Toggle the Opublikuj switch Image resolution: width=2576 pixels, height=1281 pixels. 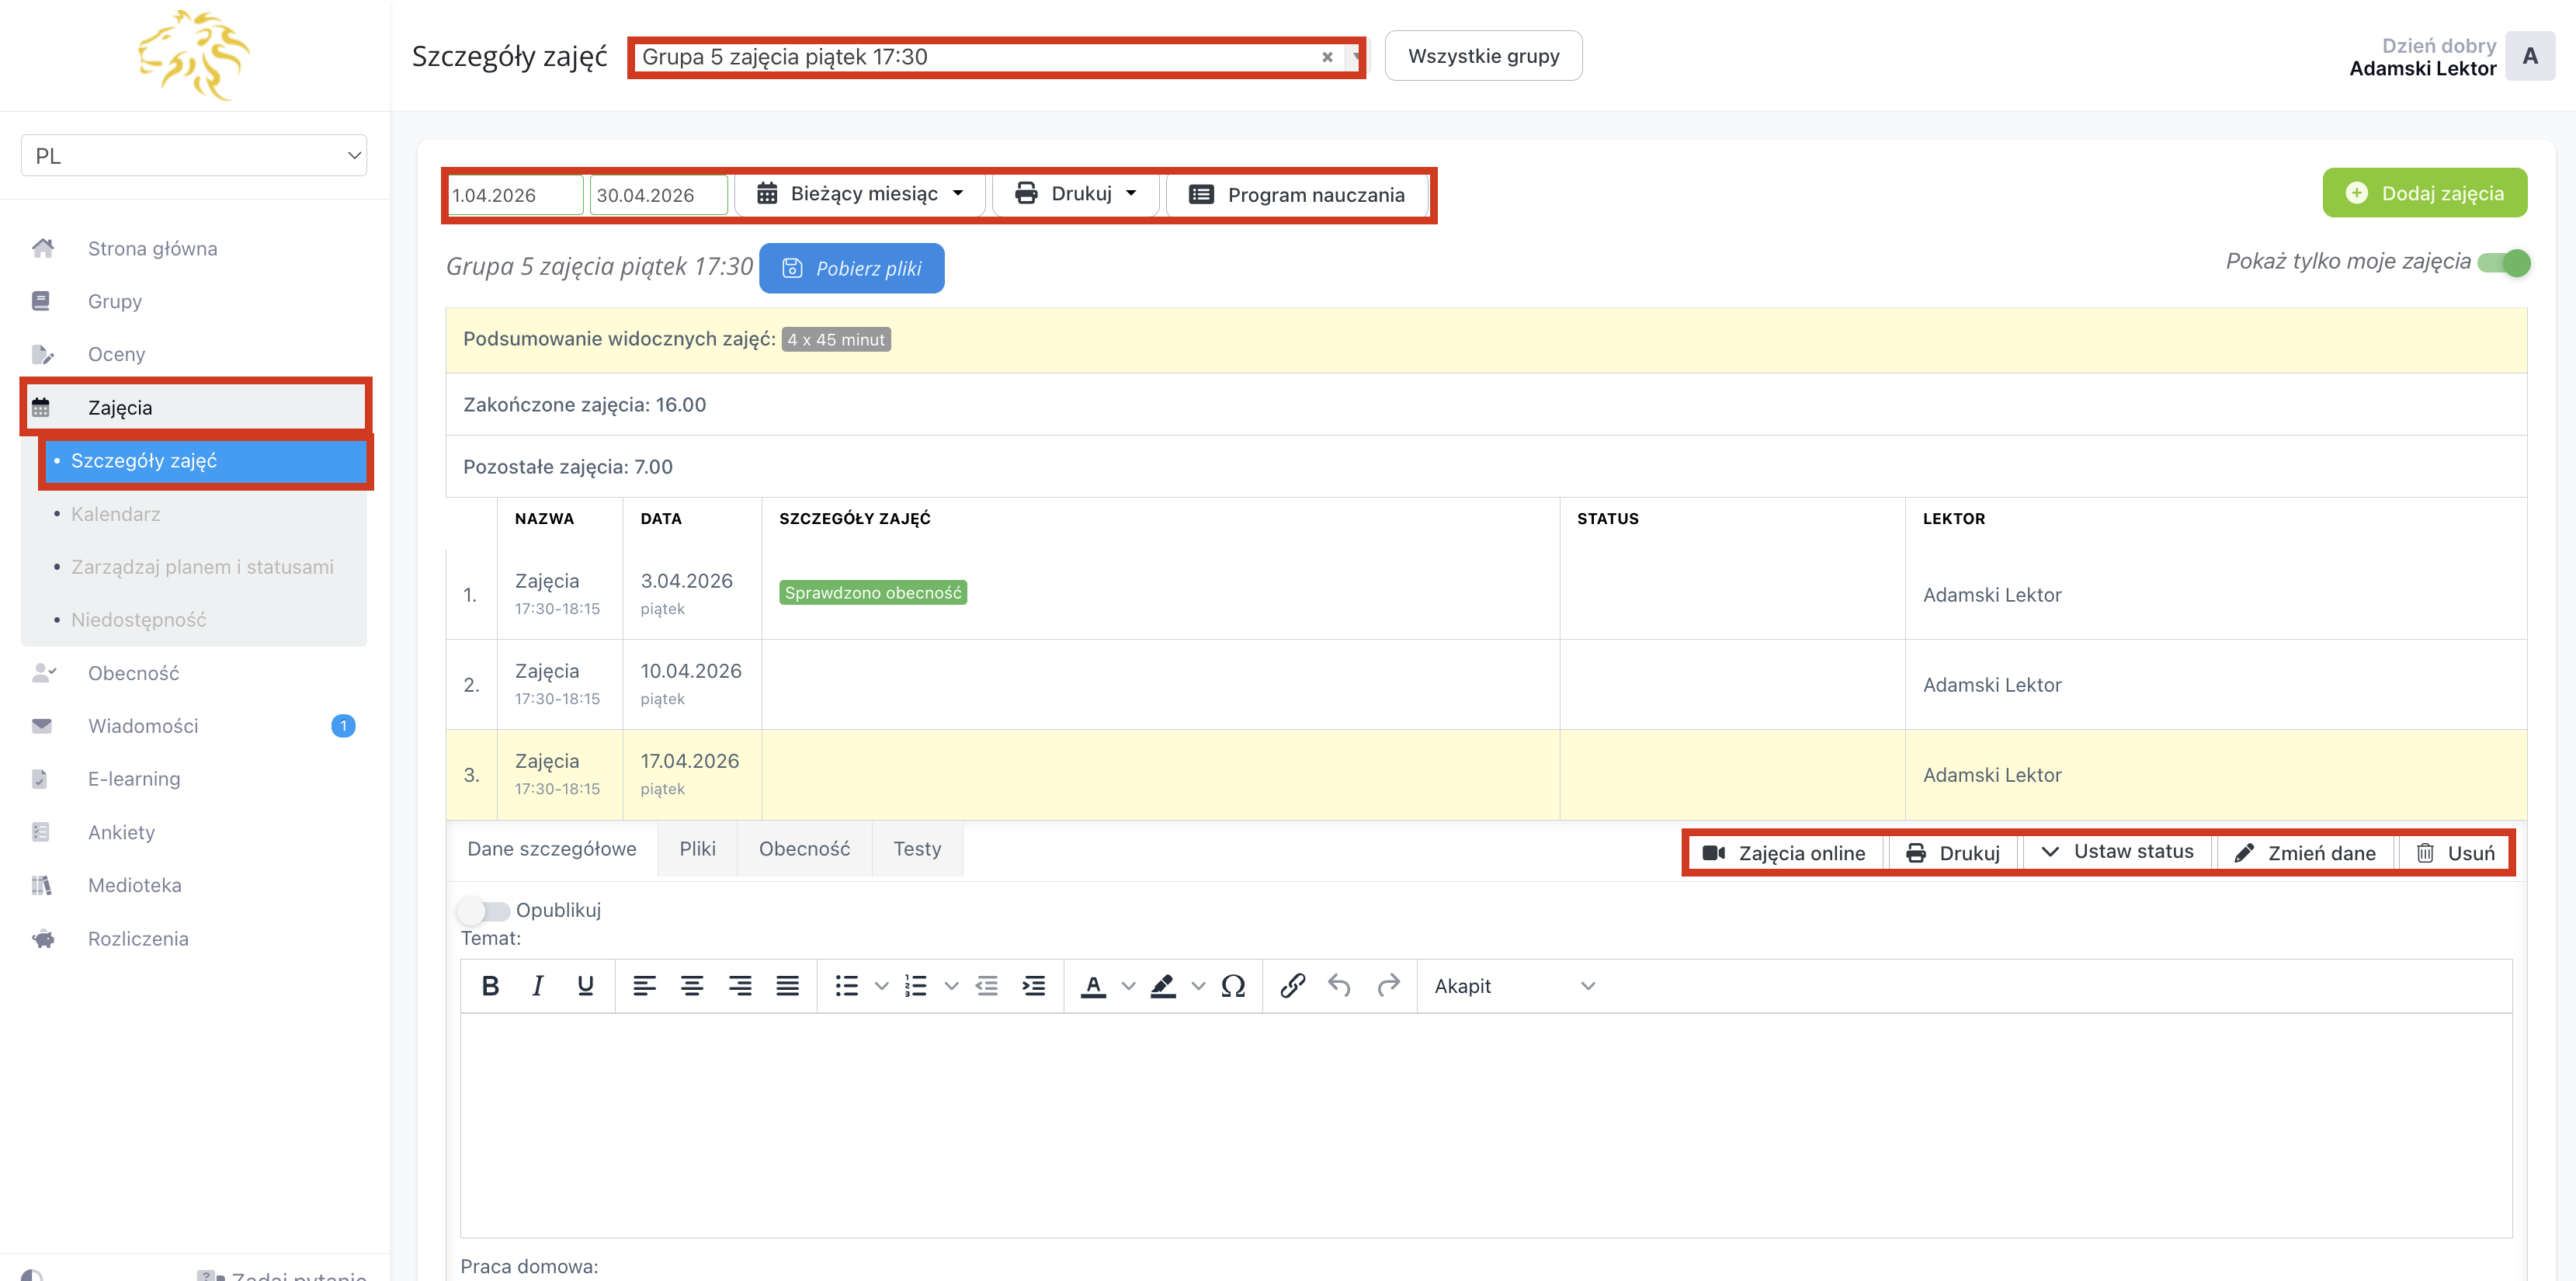pyautogui.click(x=485, y=910)
